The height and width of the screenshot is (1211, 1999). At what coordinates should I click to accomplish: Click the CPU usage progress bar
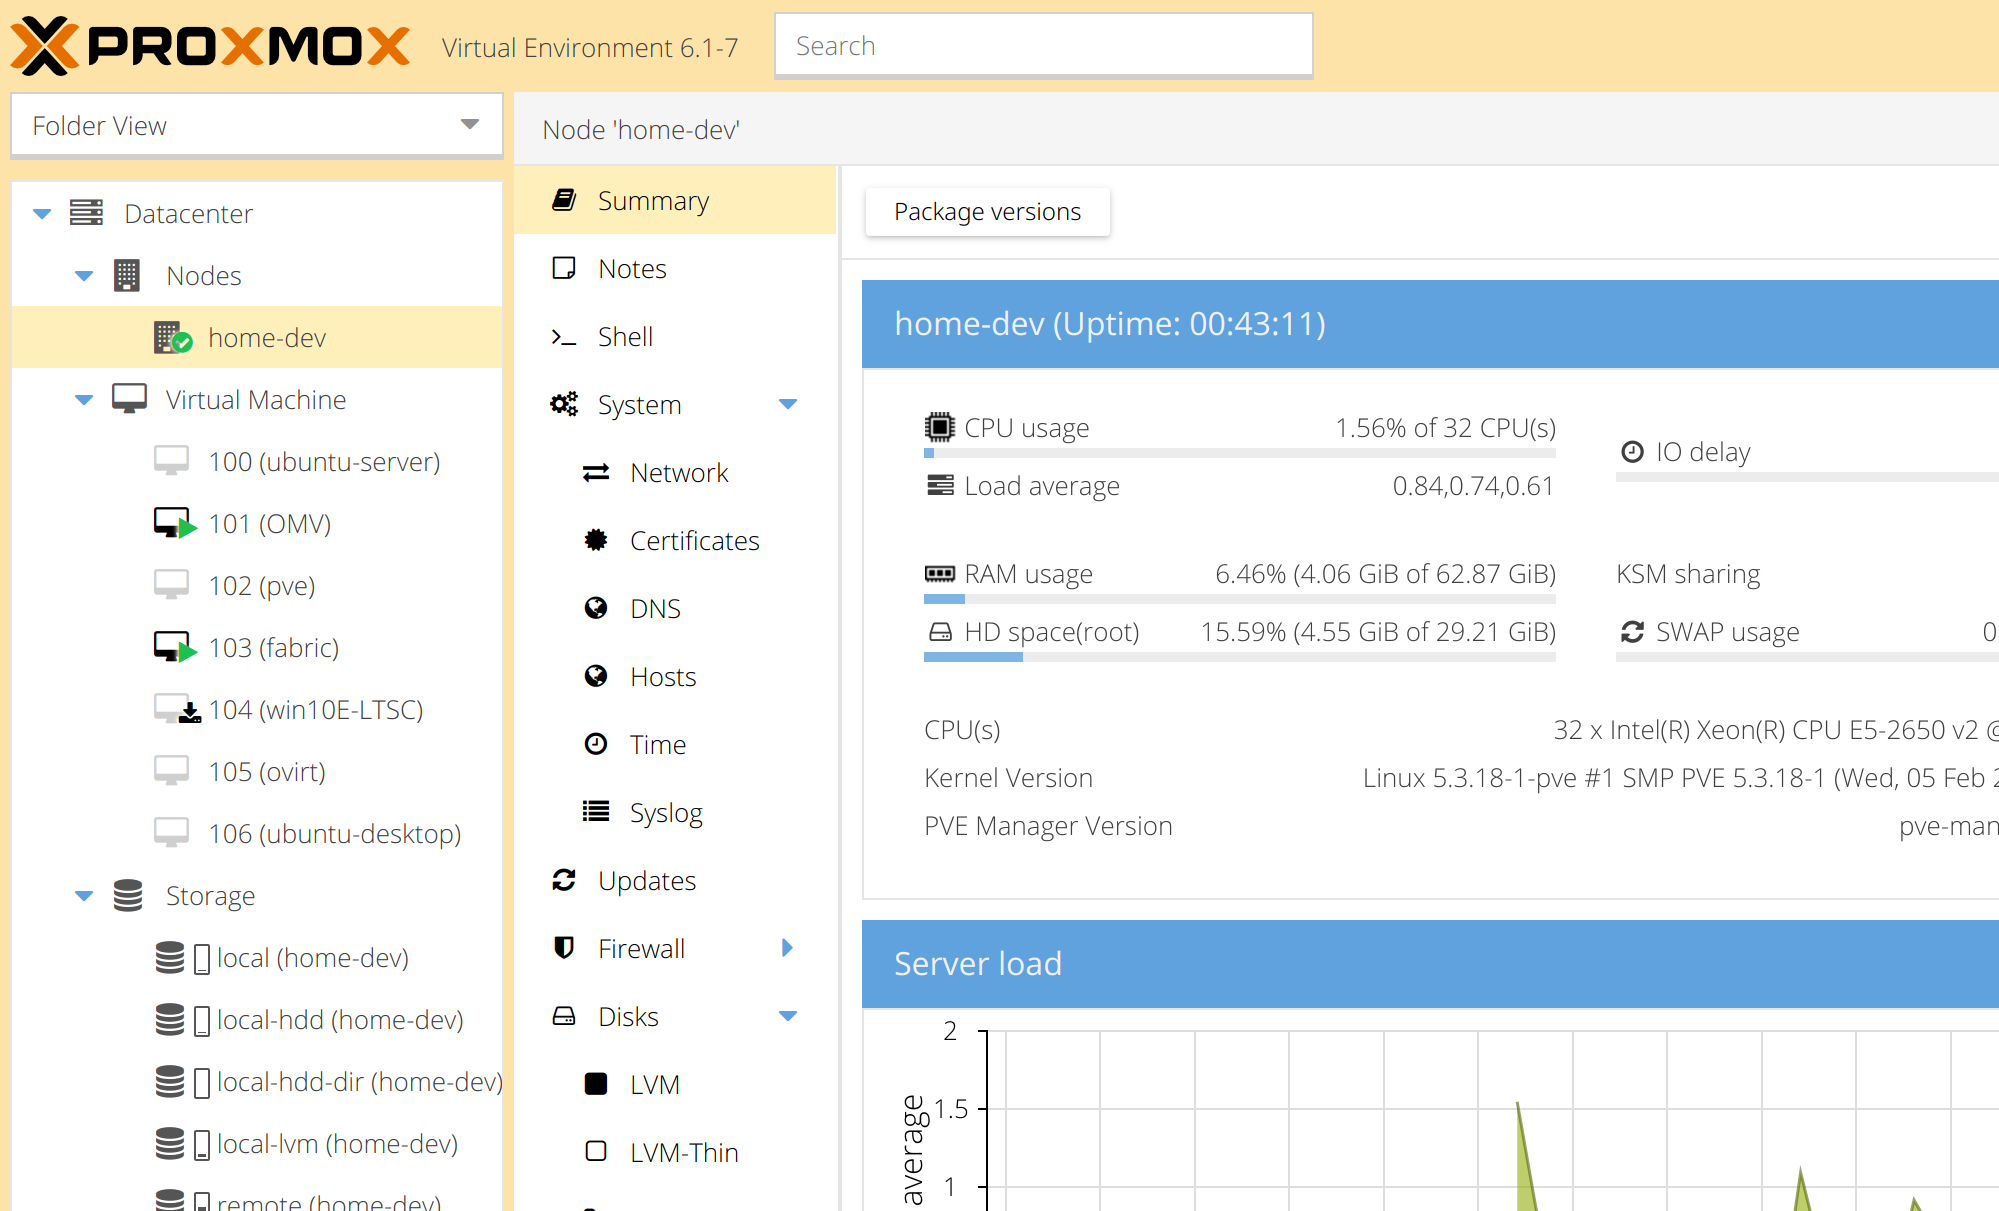point(1240,453)
